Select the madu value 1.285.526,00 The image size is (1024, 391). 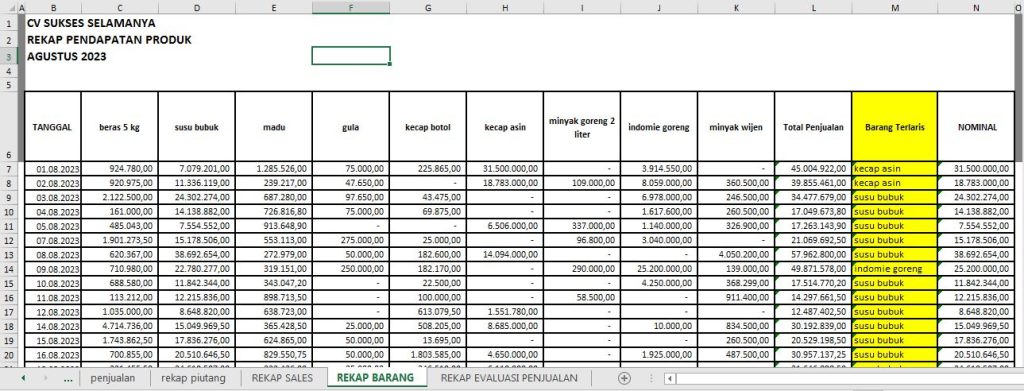(274, 169)
